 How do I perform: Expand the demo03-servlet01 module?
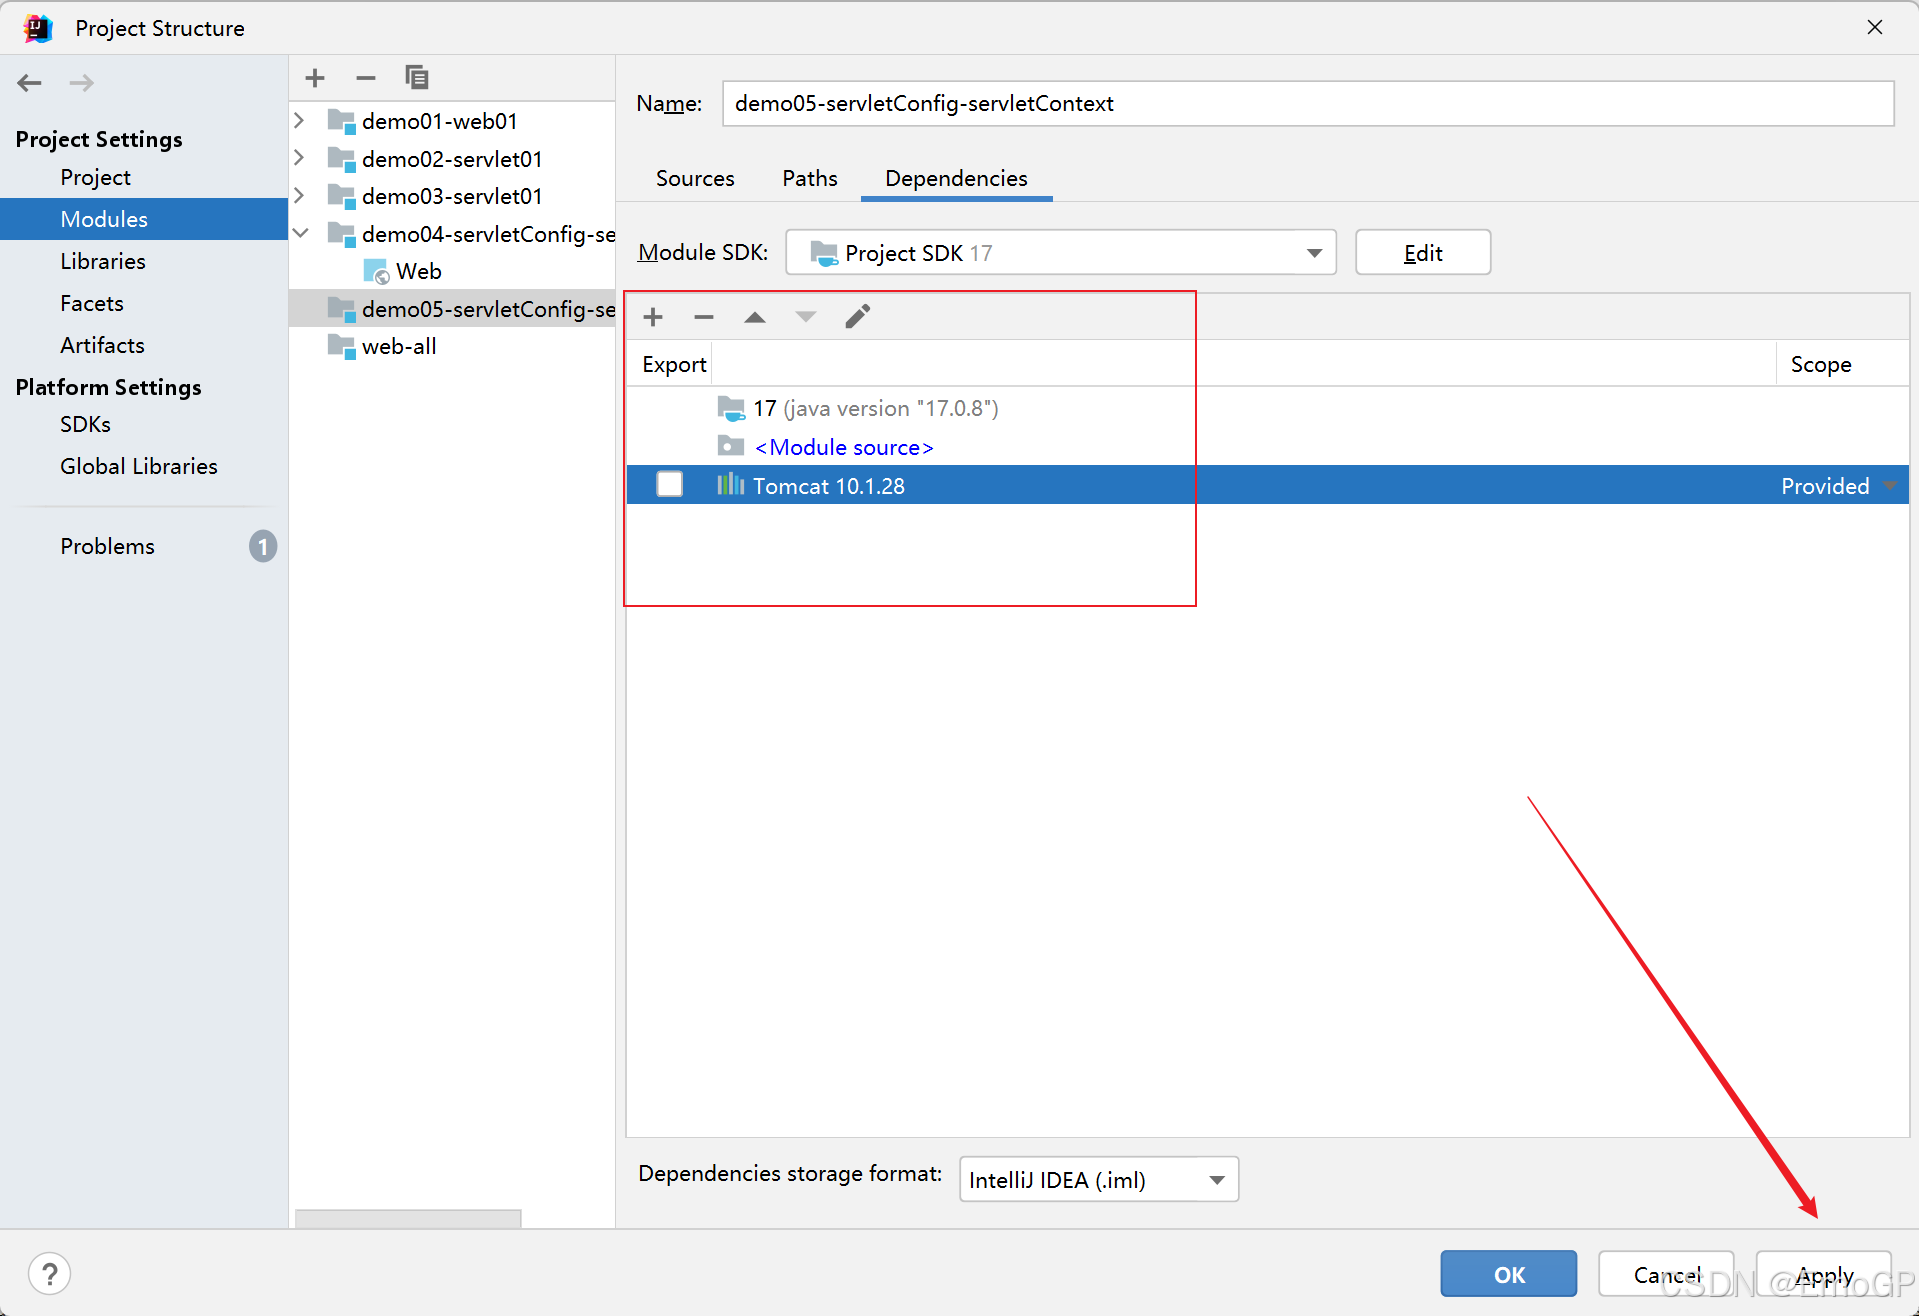(299, 195)
